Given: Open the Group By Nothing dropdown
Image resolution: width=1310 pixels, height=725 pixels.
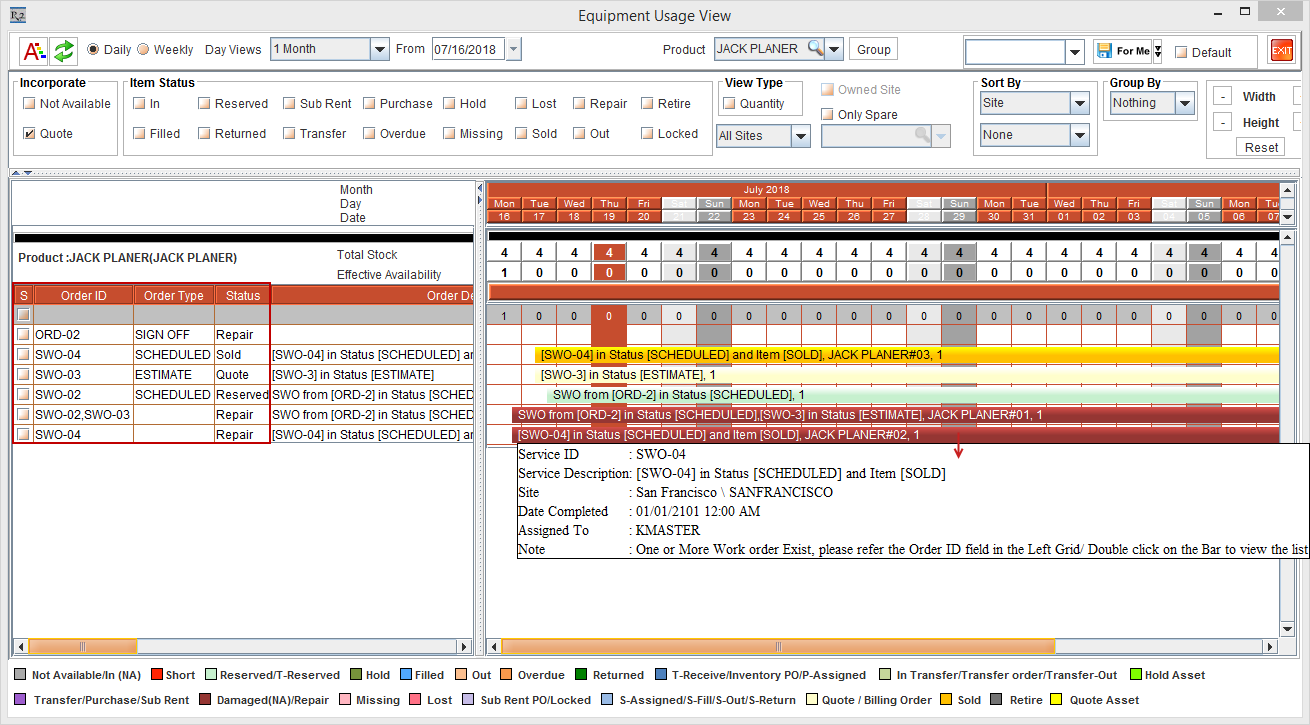Looking at the screenshot, I should 1185,103.
